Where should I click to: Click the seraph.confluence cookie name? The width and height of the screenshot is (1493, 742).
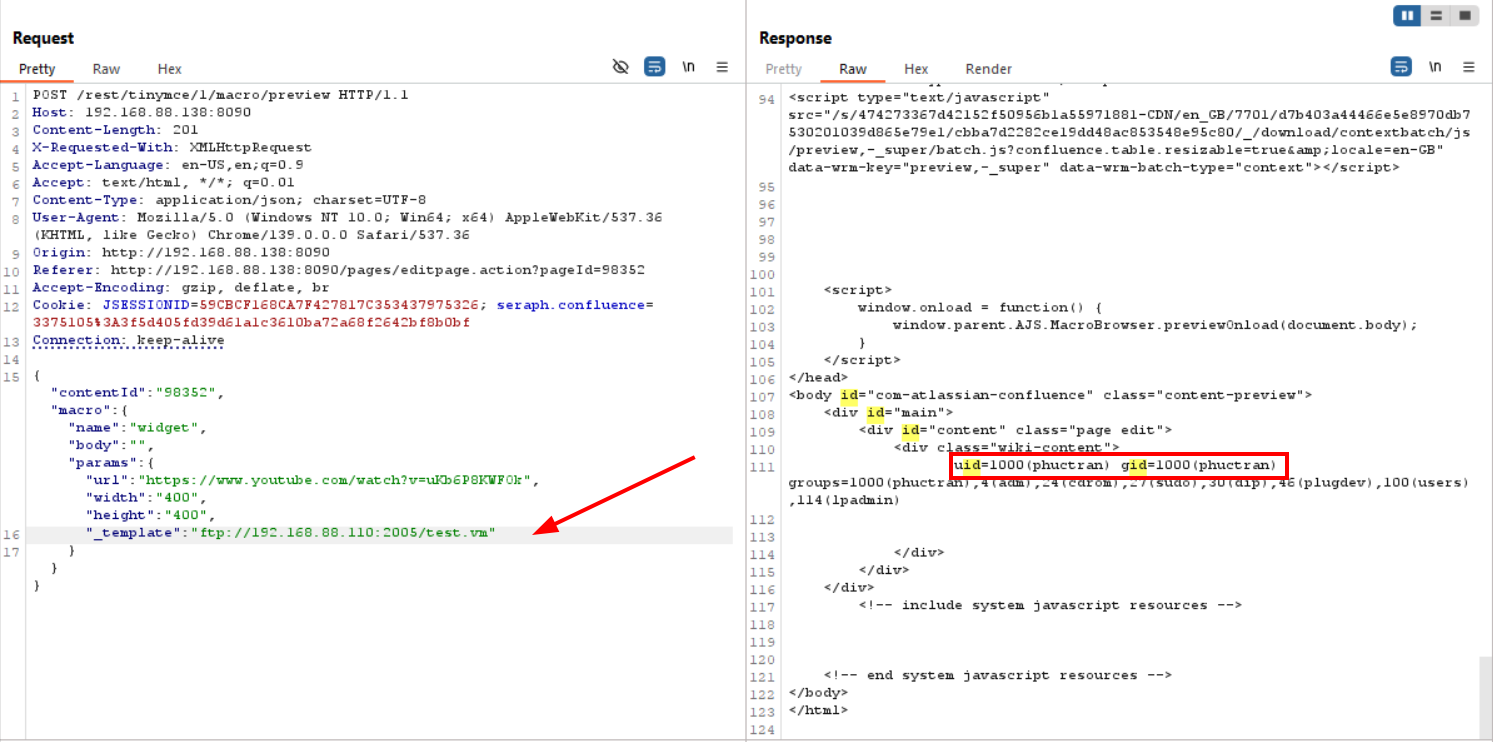(x=571, y=305)
